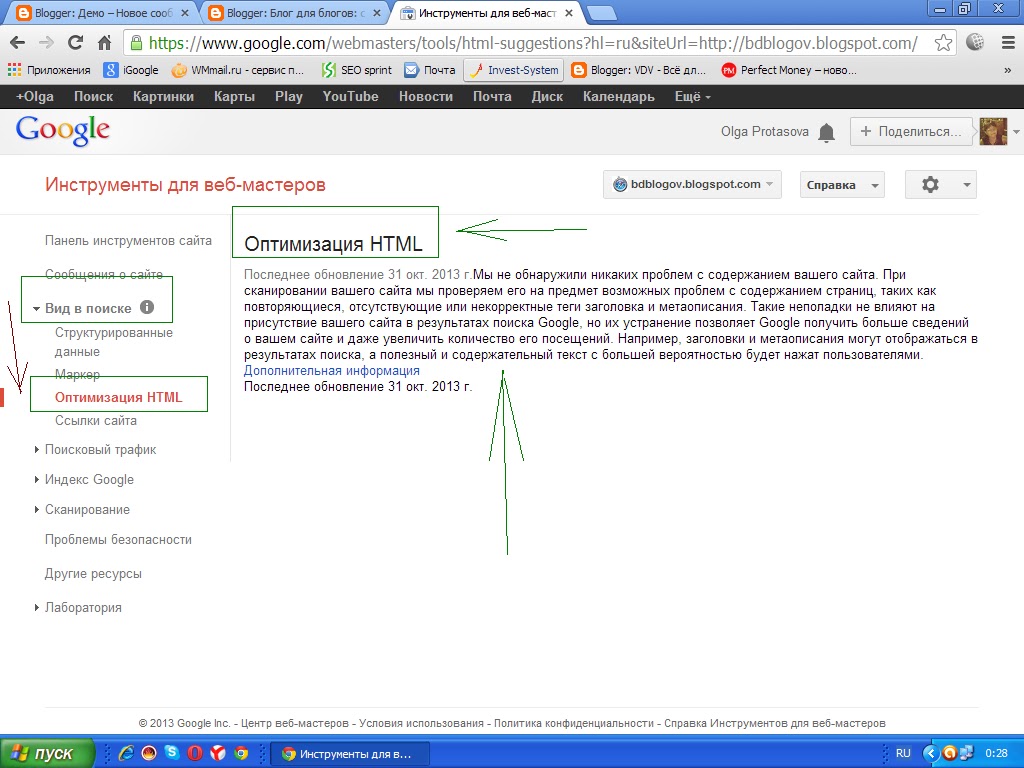Open Структурированные данные in sidebar
Image resolution: width=1024 pixels, height=768 pixels.
pyautogui.click(x=114, y=342)
